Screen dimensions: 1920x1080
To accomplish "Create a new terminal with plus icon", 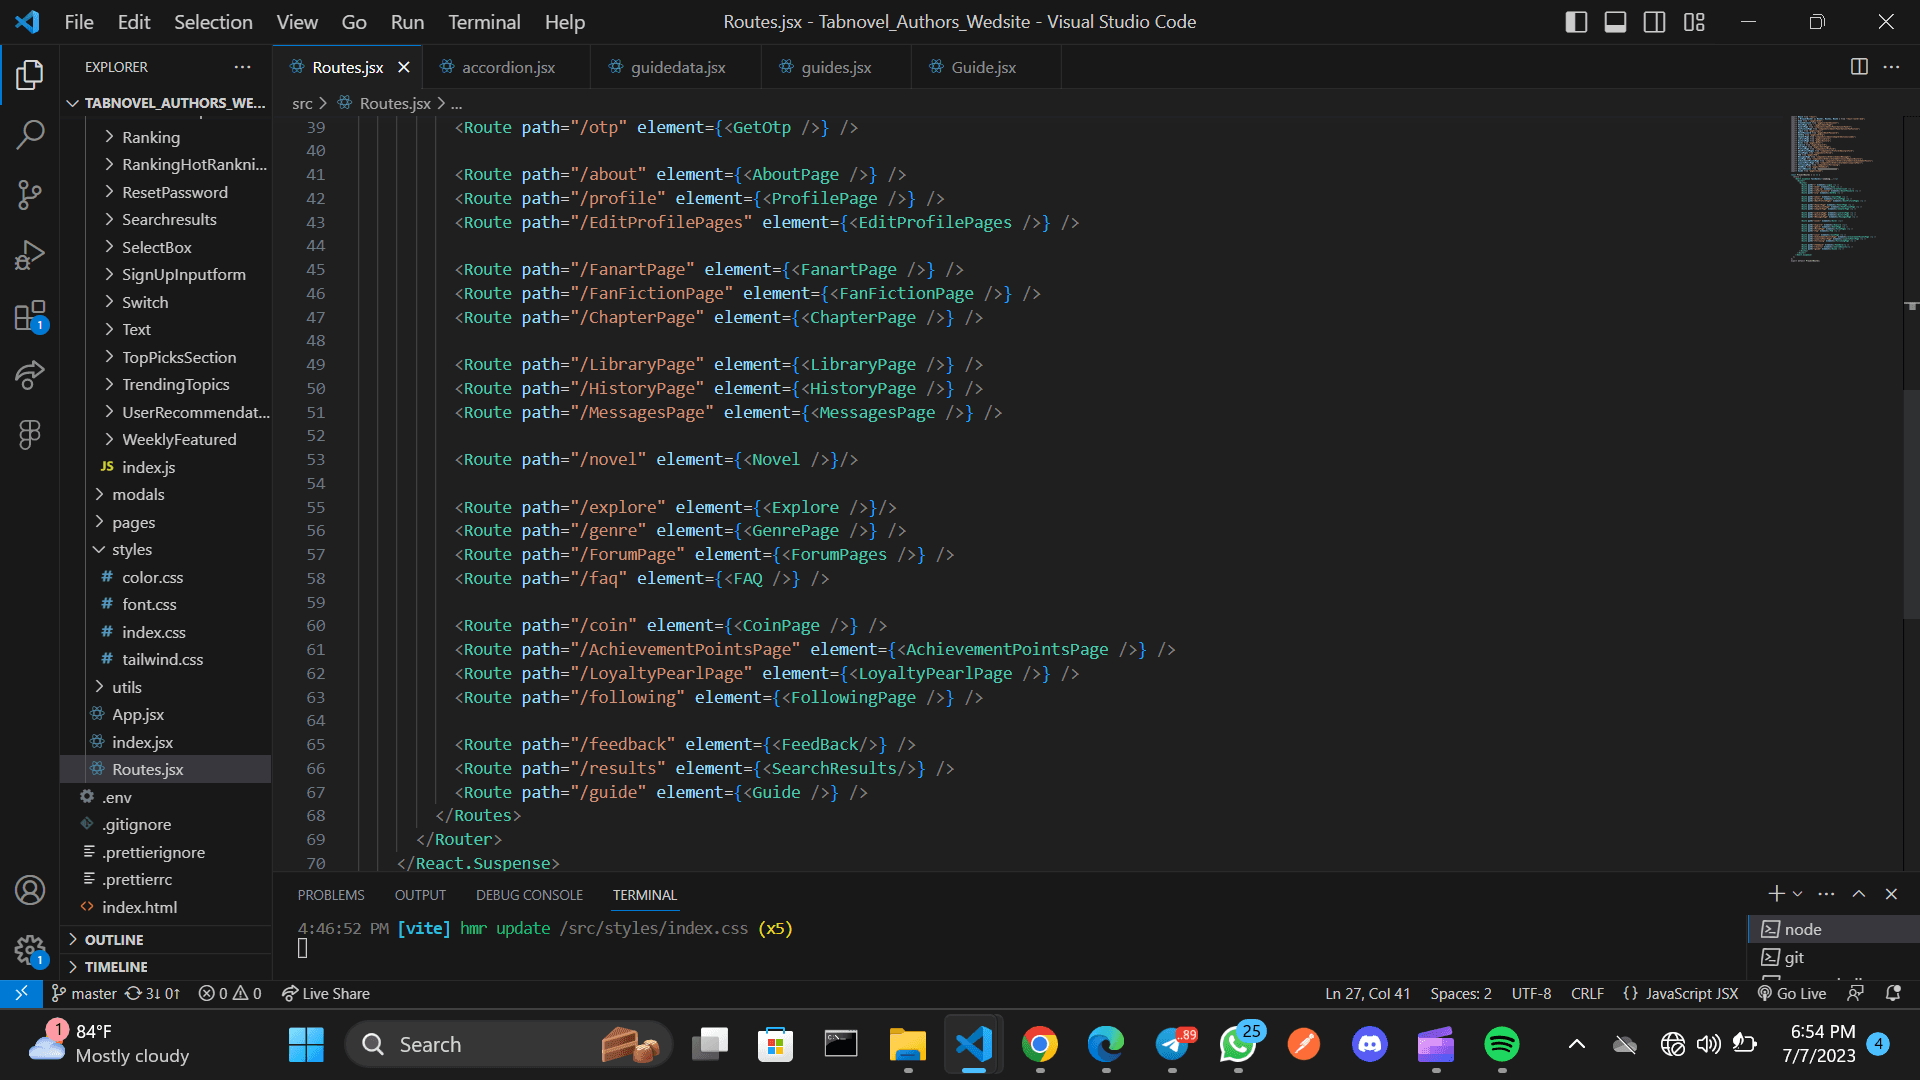I will pyautogui.click(x=1776, y=894).
